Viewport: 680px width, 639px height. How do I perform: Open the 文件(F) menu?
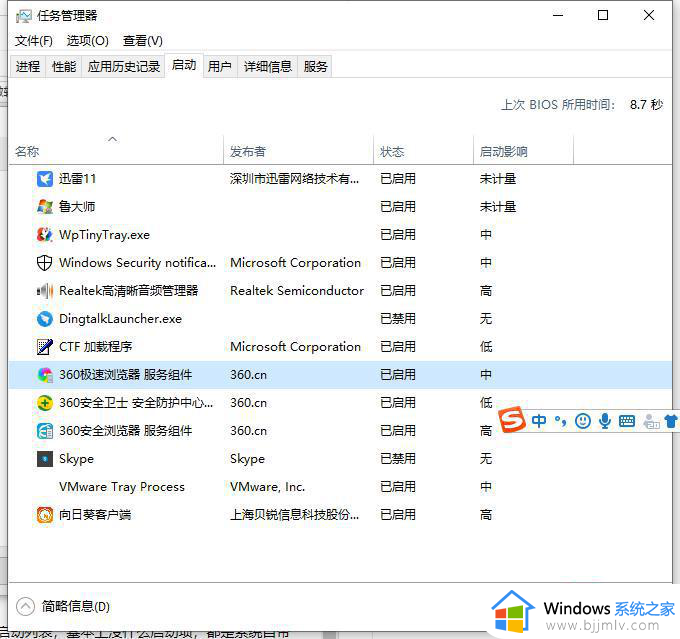pyautogui.click(x=34, y=41)
